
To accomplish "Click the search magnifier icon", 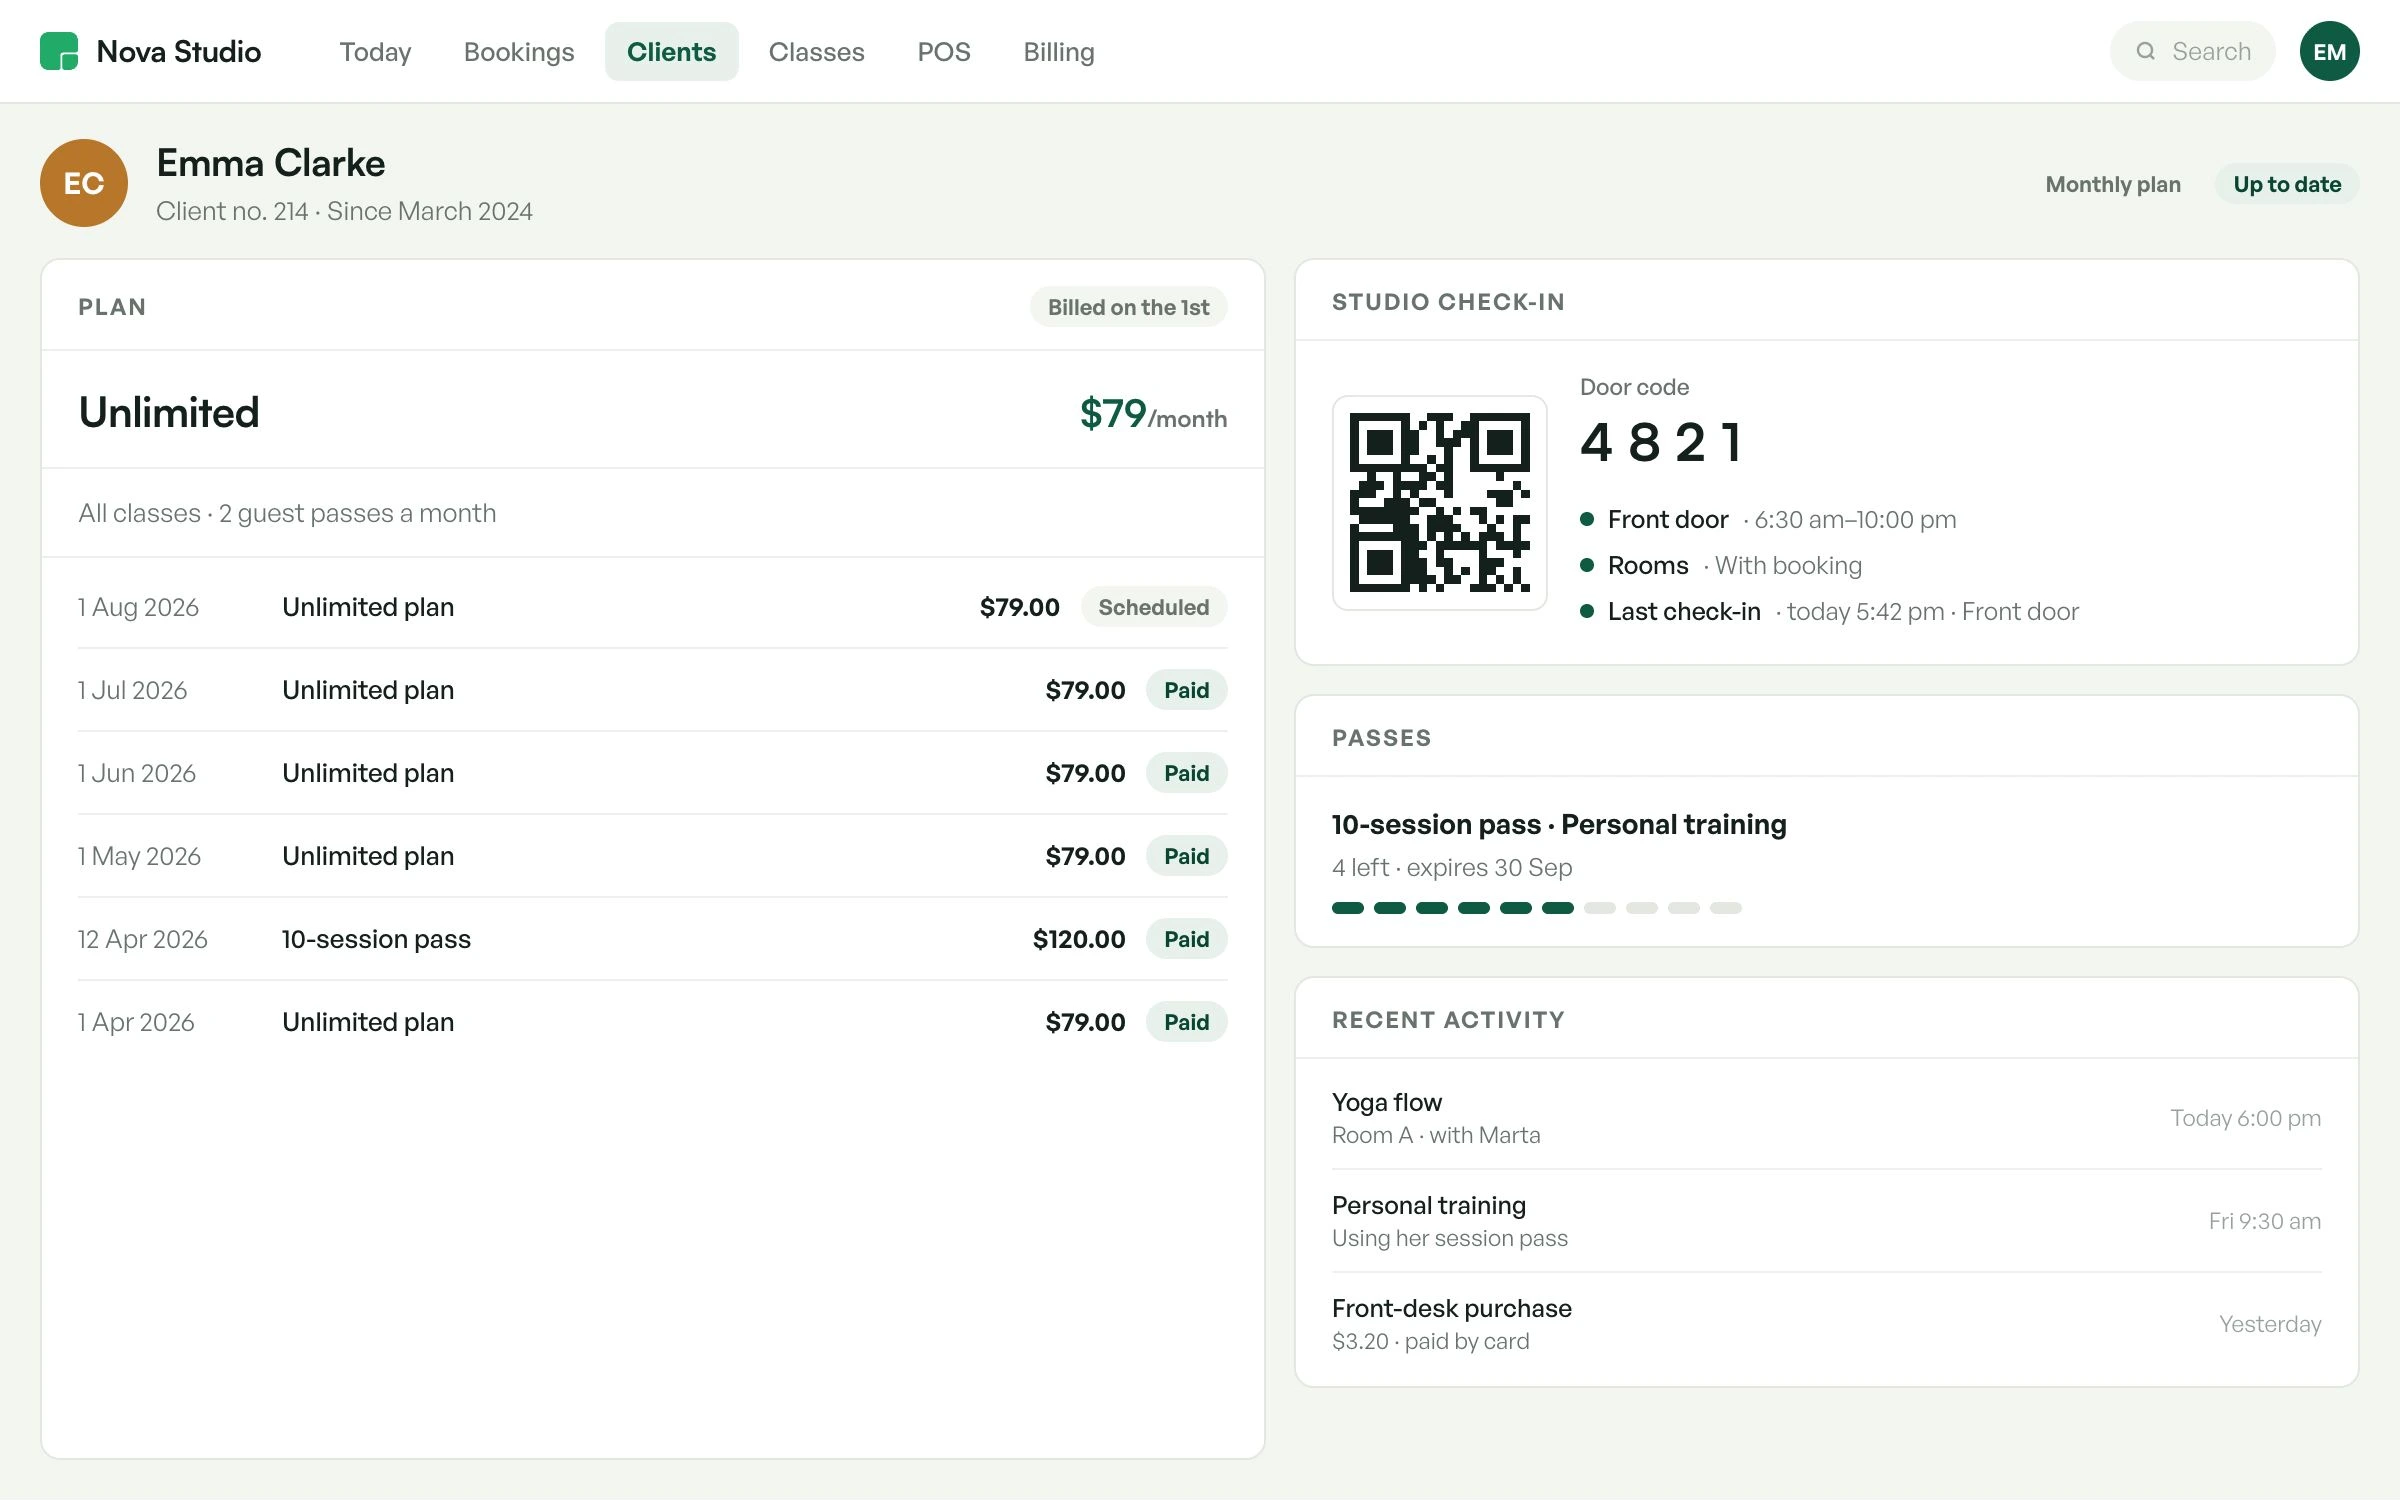I will [2145, 51].
